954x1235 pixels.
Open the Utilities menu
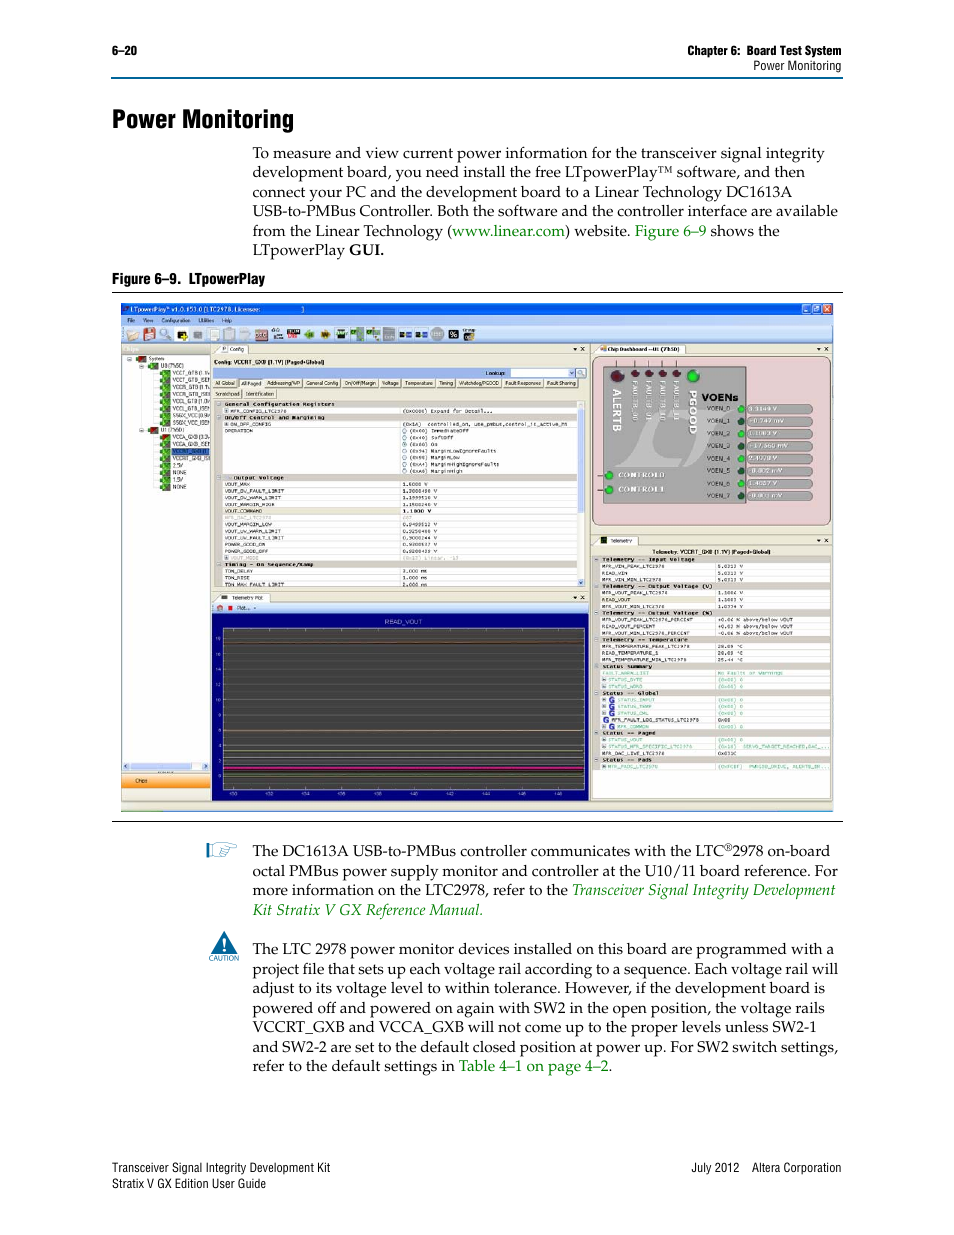(206, 321)
